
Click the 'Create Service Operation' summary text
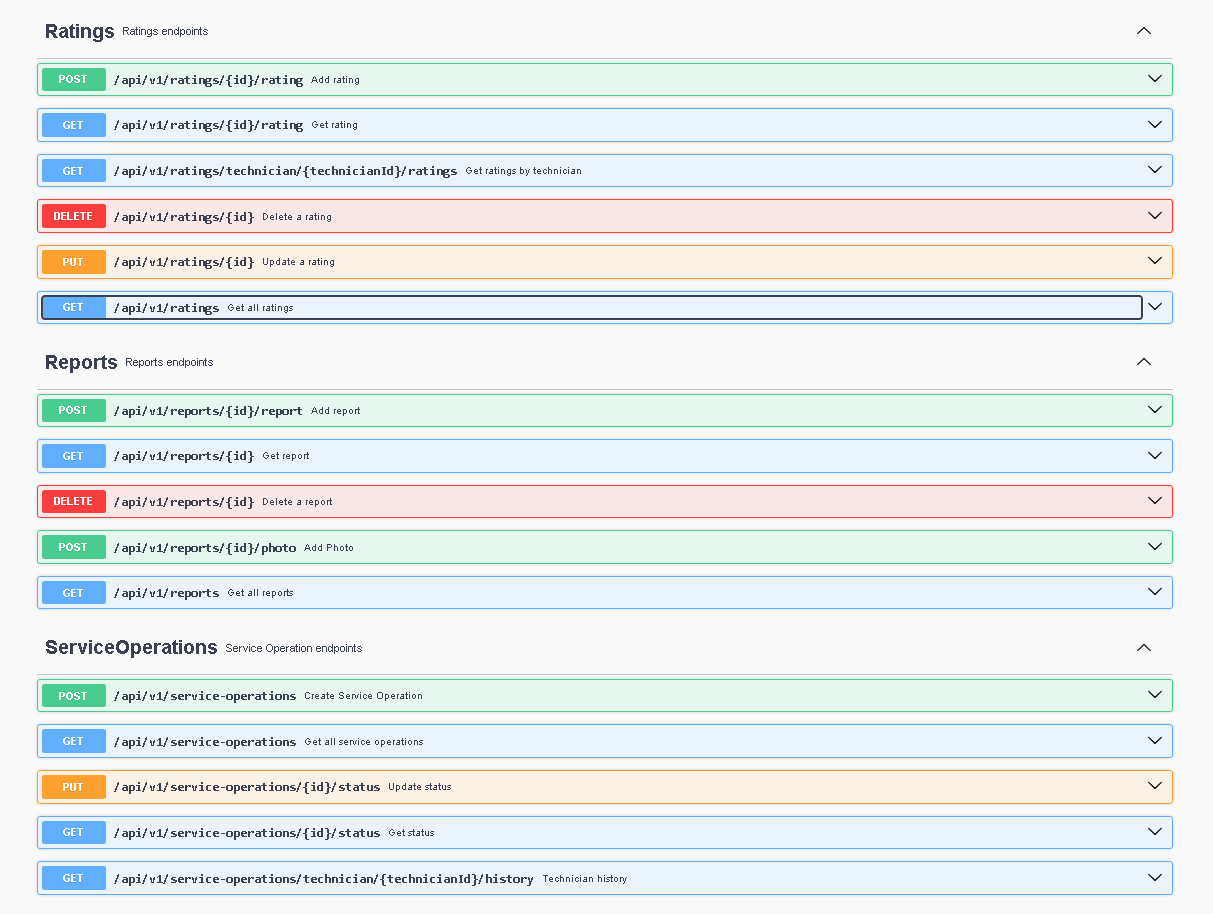pos(363,696)
